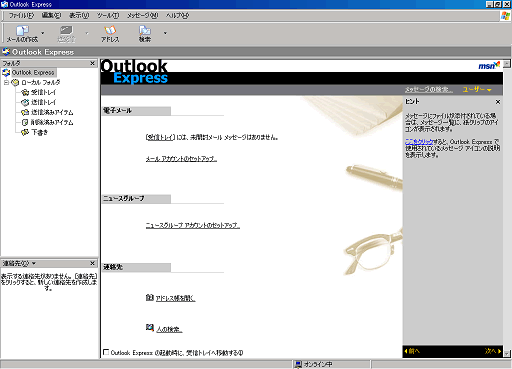The height and width of the screenshot is (369, 512).
Task: Open the Message menu
Action: point(142,15)
